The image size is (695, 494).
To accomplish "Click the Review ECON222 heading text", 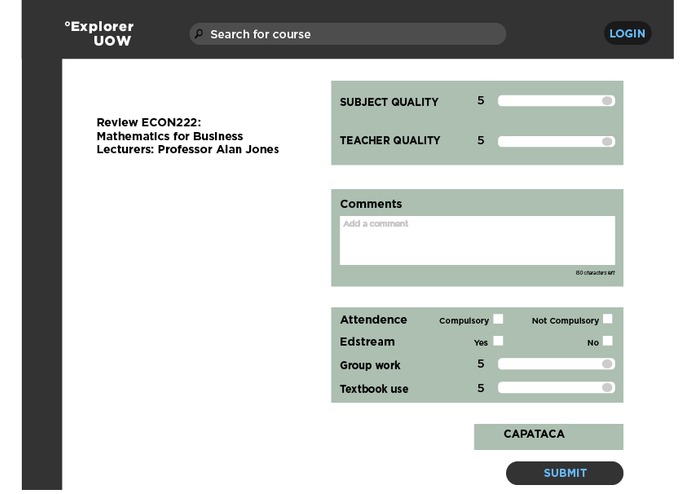I will (x=148, y=122).
